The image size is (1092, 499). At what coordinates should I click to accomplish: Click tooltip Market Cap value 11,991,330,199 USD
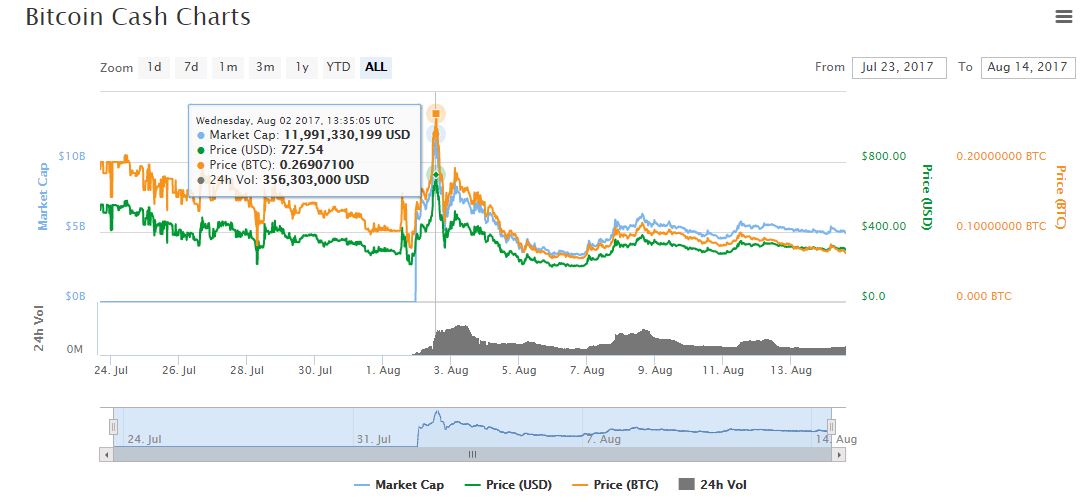tap(347, 135)
